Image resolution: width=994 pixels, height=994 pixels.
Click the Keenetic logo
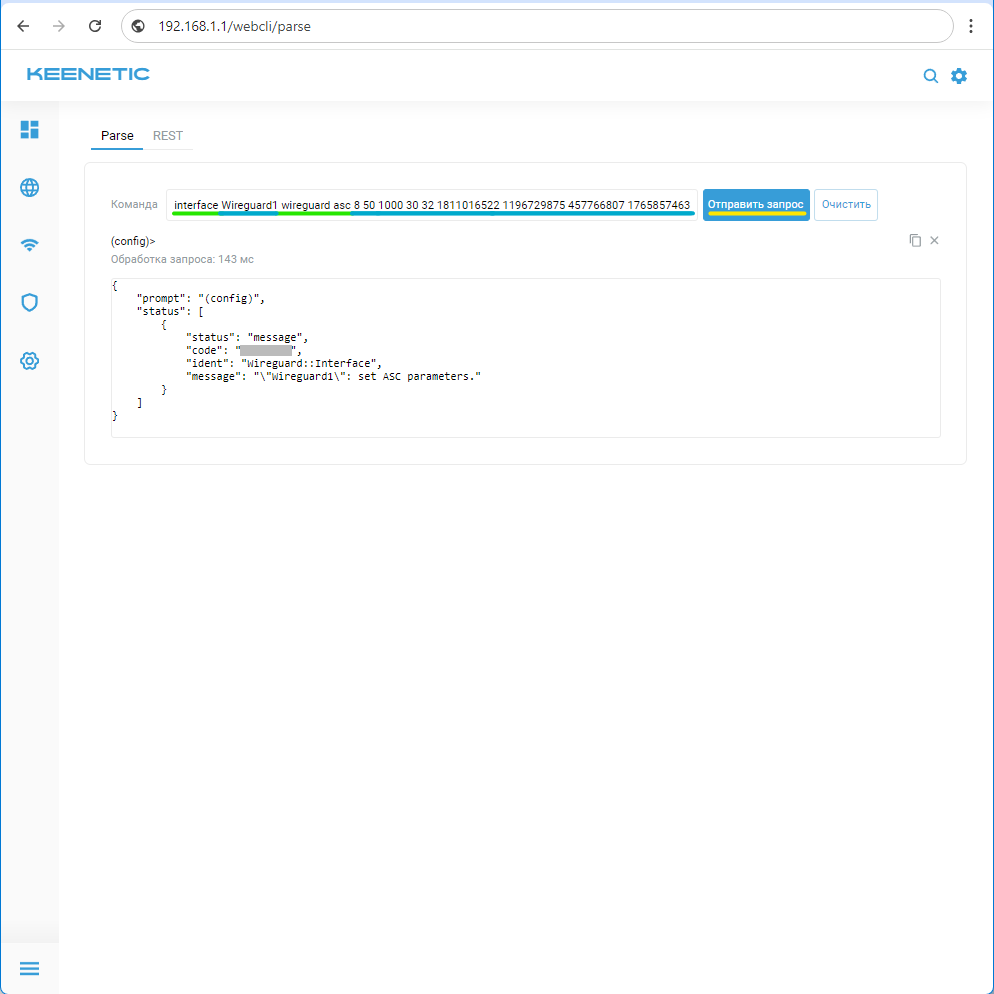click(x=88, y=74)
